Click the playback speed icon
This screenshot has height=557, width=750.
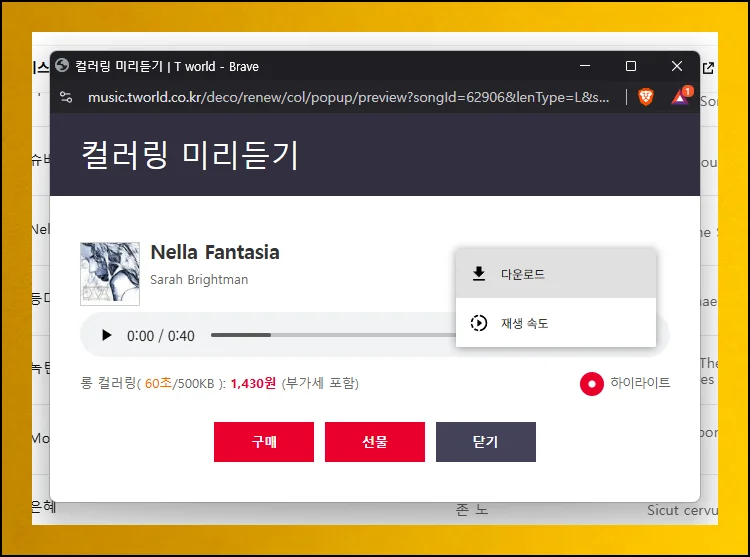(x=479, y=323)
